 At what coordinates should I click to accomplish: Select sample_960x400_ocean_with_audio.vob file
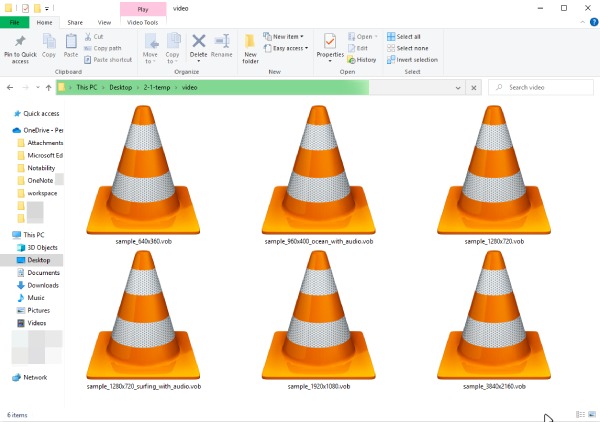point(318,175)
